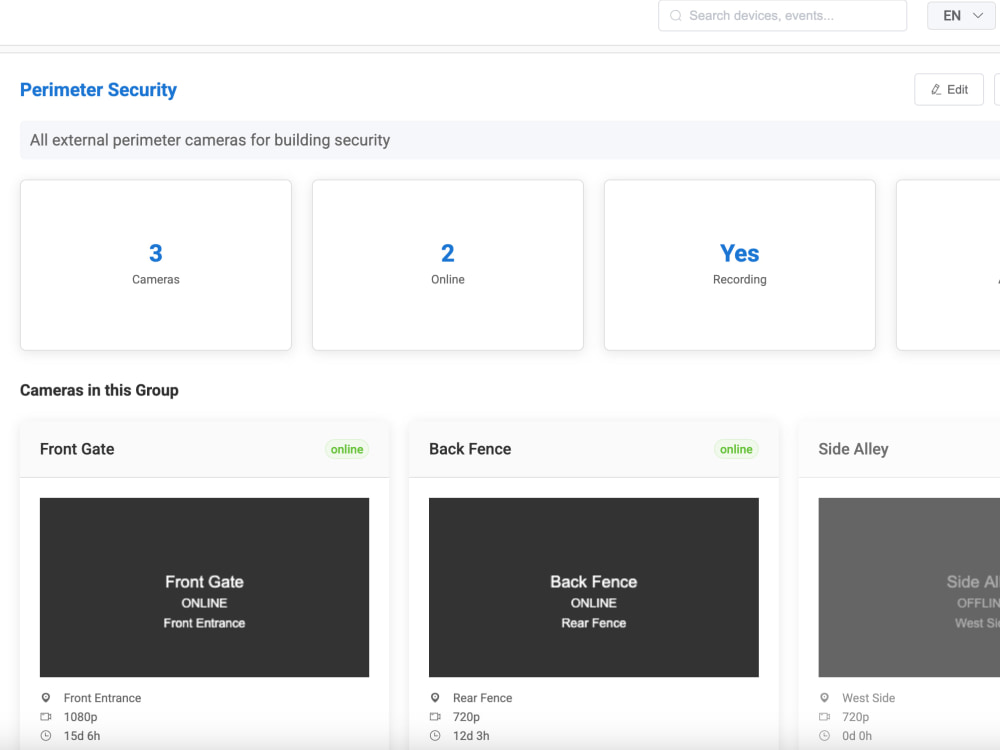Click the 12d 3h uptime clock icon
The height and width of the screenshot is (750, 1000).
pos(435,735)
